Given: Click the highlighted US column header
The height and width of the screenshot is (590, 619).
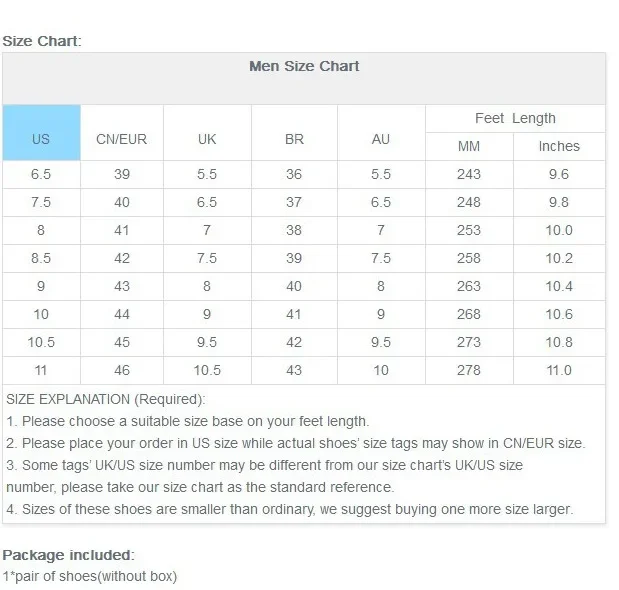Looking at the screenshot, I should pos(41,133).
